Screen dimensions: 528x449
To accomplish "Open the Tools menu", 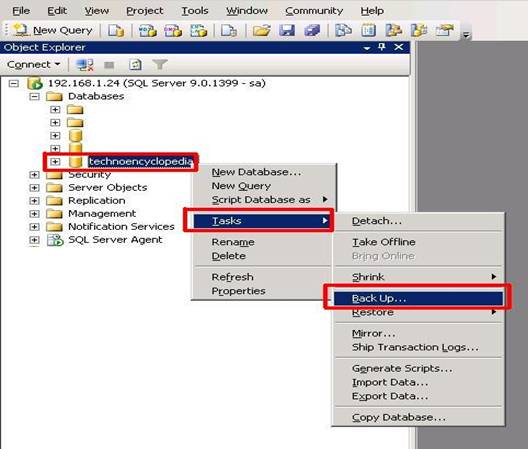I will 195,11.
